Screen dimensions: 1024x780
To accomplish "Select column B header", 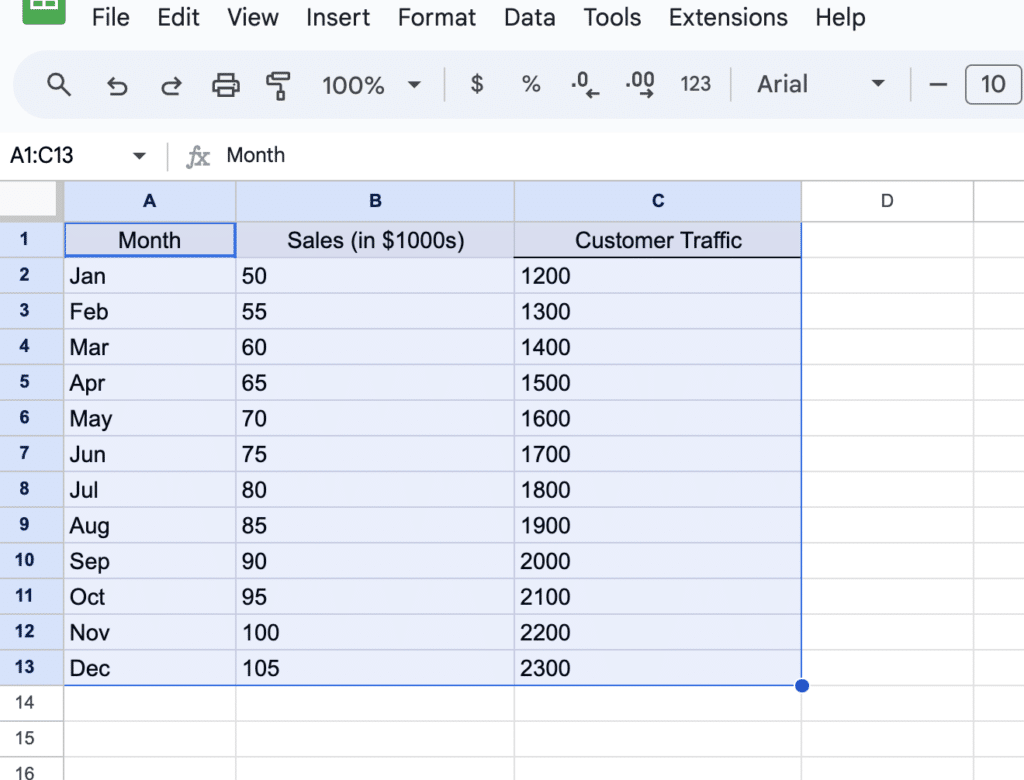I will 375,201.
